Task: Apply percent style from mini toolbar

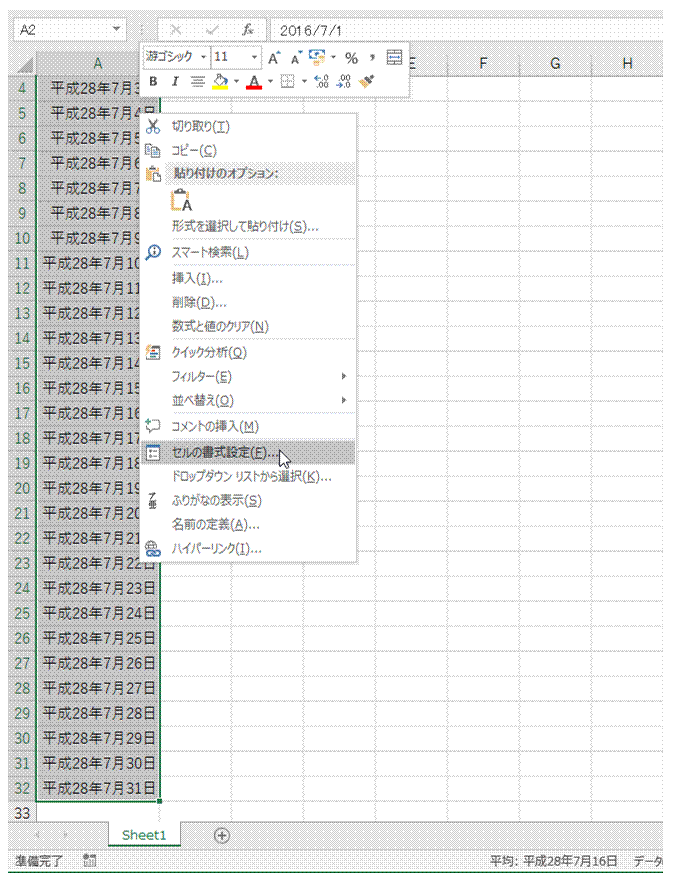Action: [x=351, y=58]
